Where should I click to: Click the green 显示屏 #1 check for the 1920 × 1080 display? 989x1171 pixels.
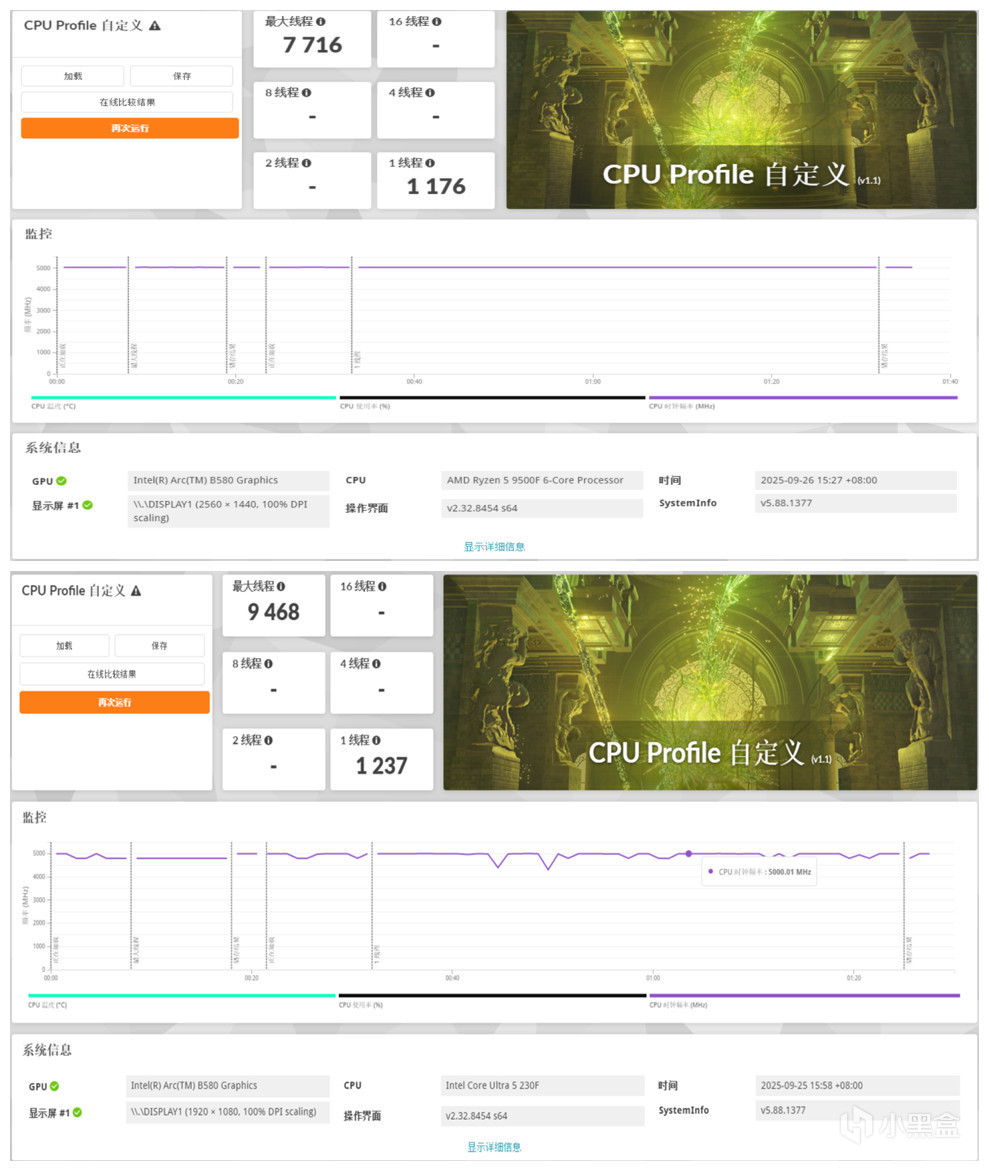coord(78,1113)
